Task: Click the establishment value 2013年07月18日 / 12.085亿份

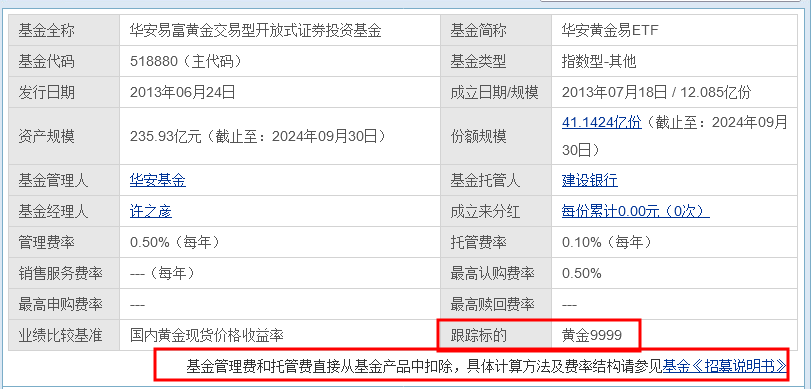Action: click(x=656, y=93)
